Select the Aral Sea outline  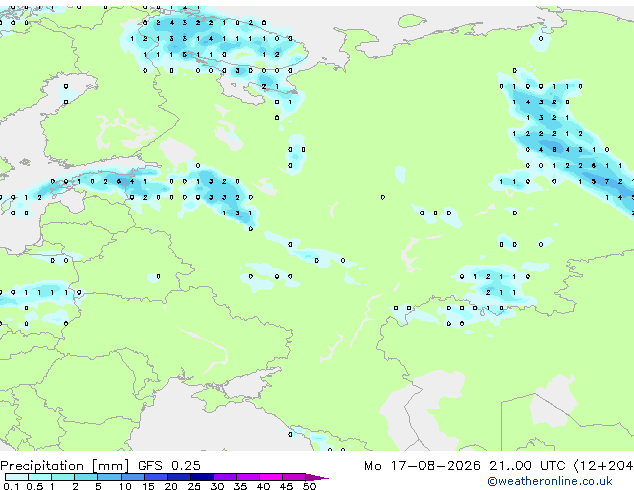point(554,402)
